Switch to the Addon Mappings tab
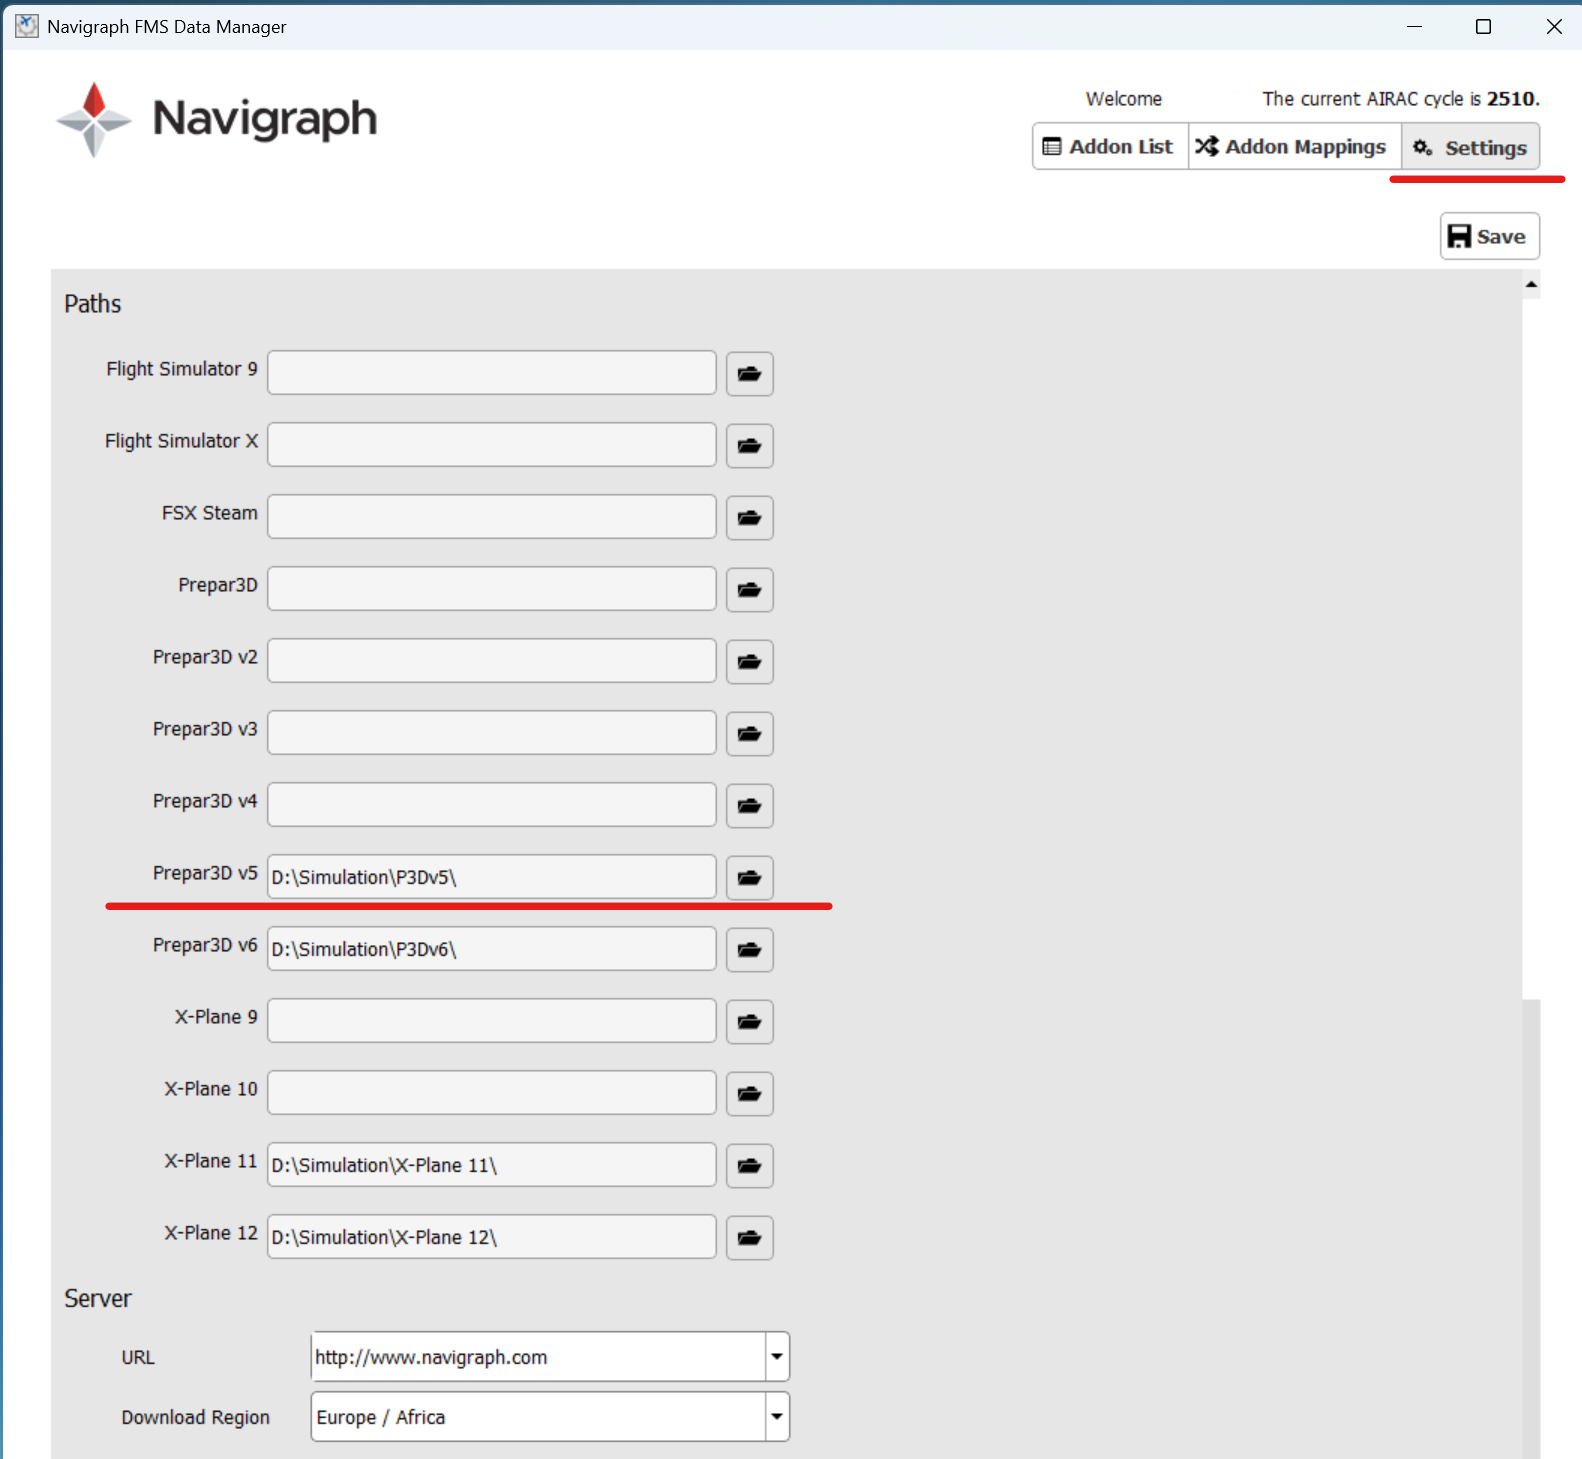1582x1459 pixels. pyautogui.click(x=1295, y=147)
